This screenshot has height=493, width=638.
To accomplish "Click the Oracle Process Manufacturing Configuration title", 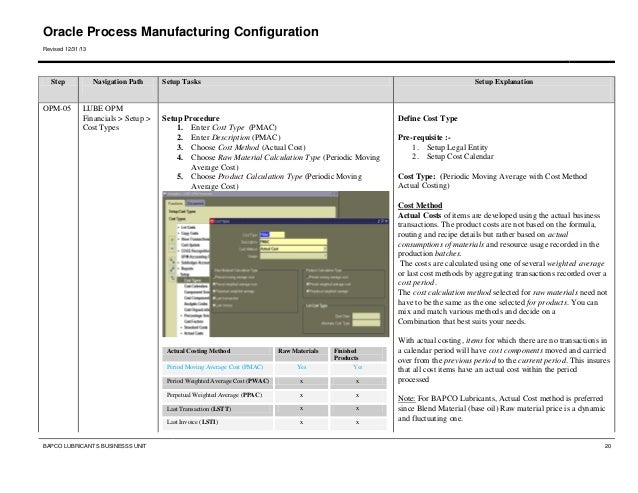I will click(x=181, y=32).
